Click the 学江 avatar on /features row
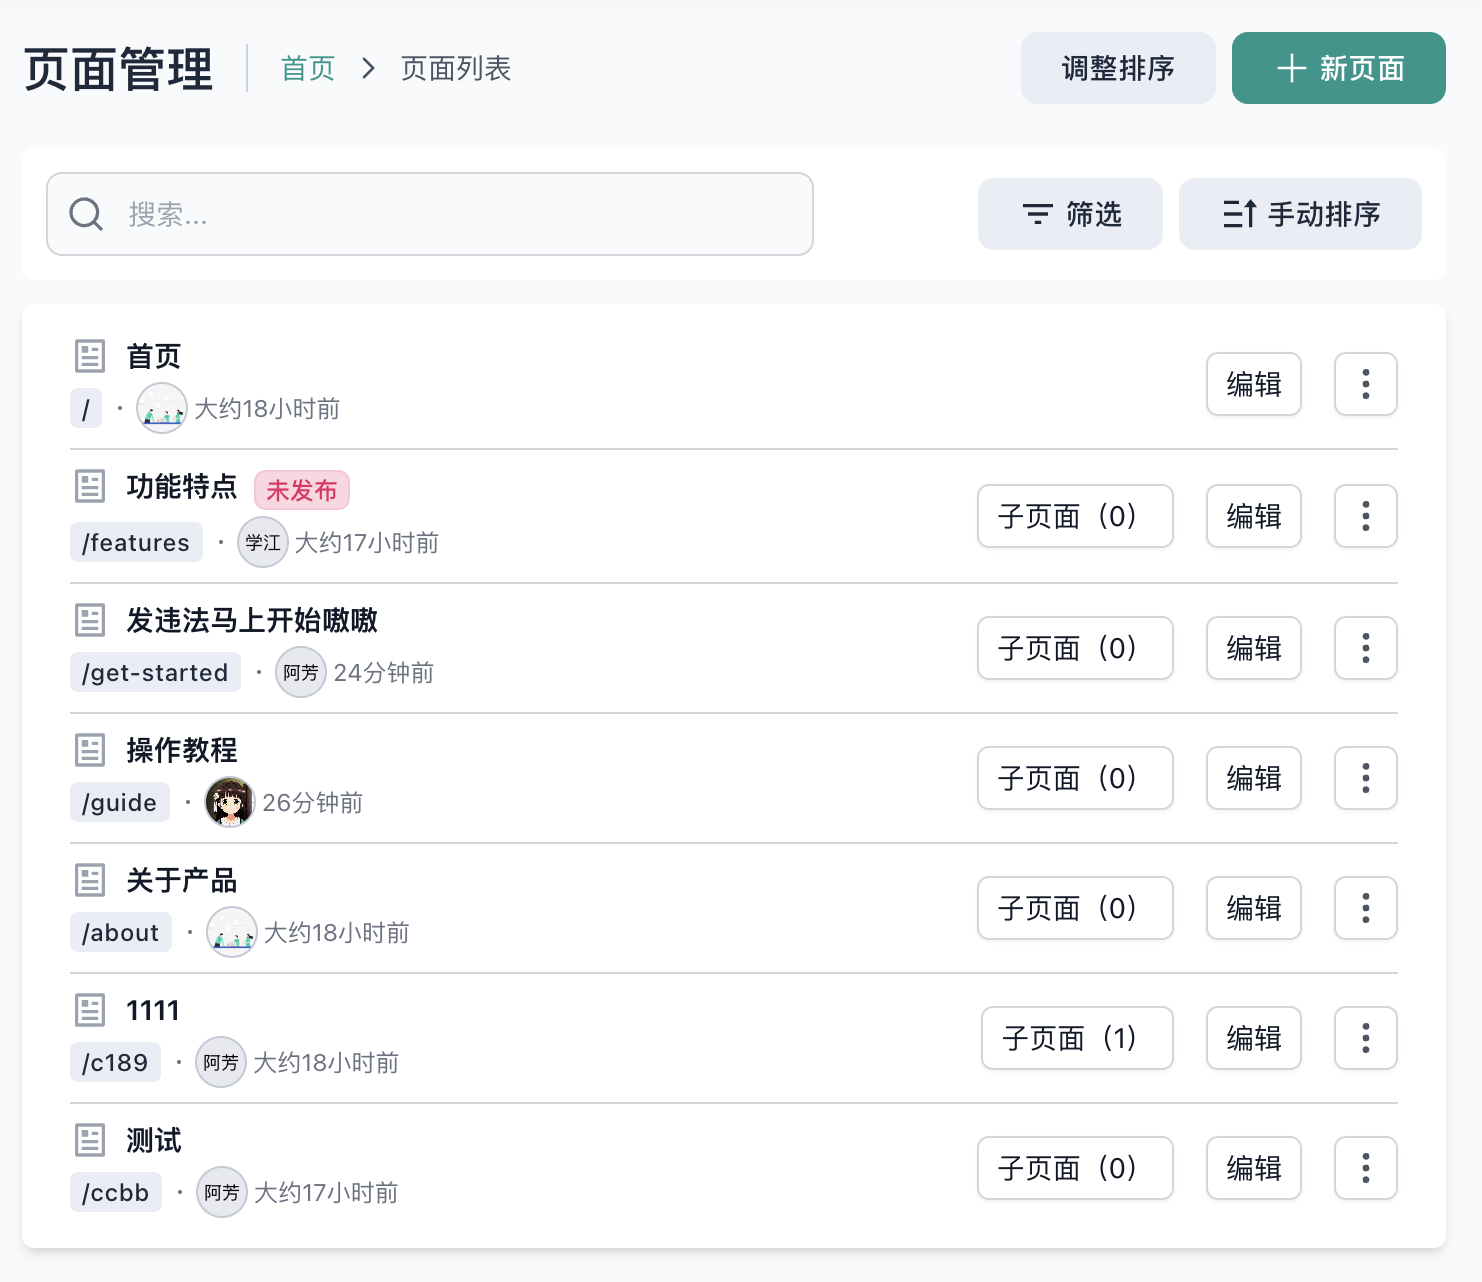This screenshot has height=1282, width=1482. click(263, 542)
